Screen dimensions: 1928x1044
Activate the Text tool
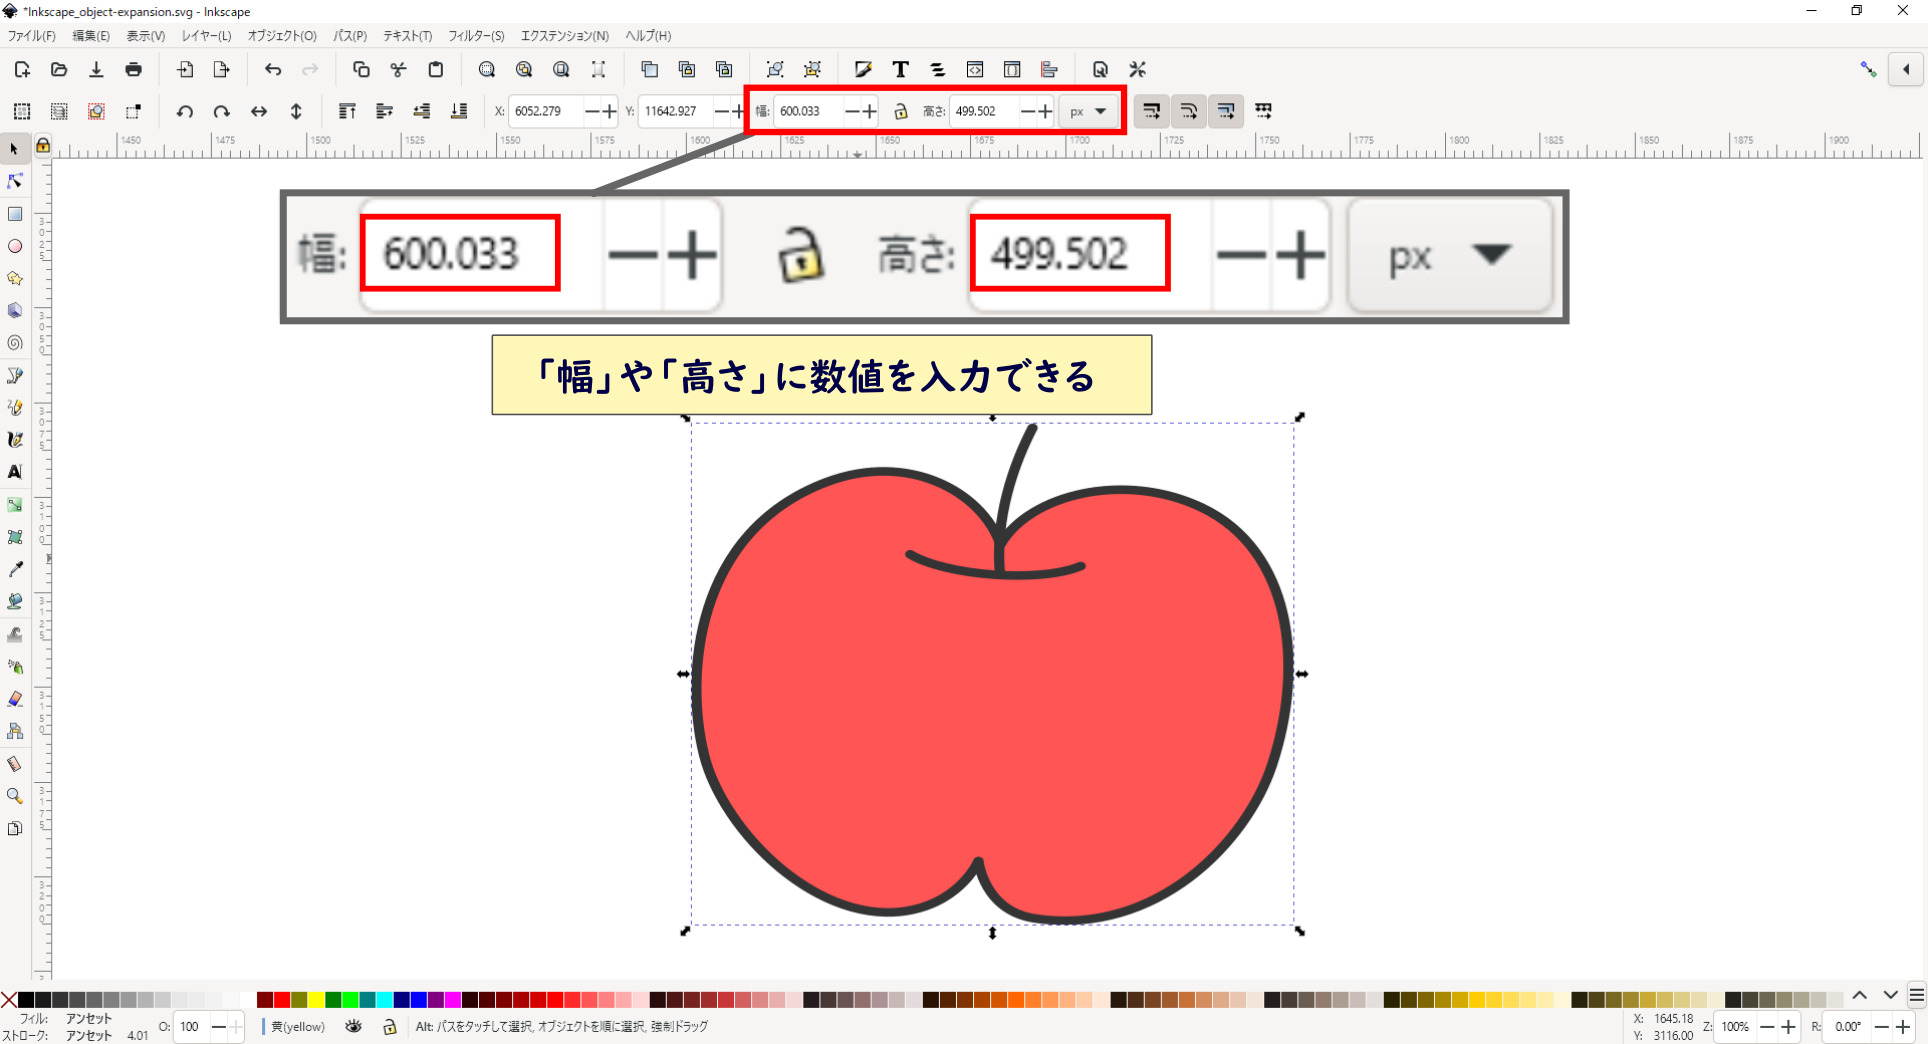tap(15, 472)
